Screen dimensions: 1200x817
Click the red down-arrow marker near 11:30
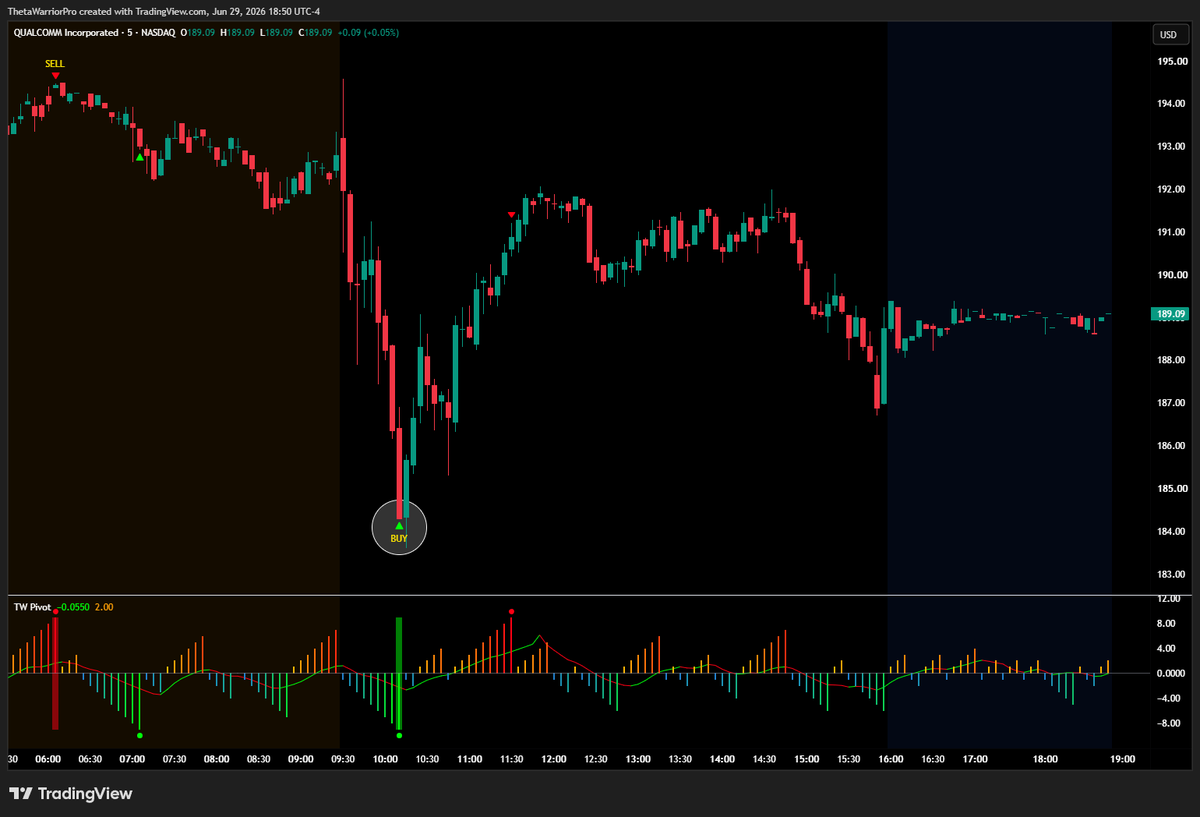(x=512, y=214)
